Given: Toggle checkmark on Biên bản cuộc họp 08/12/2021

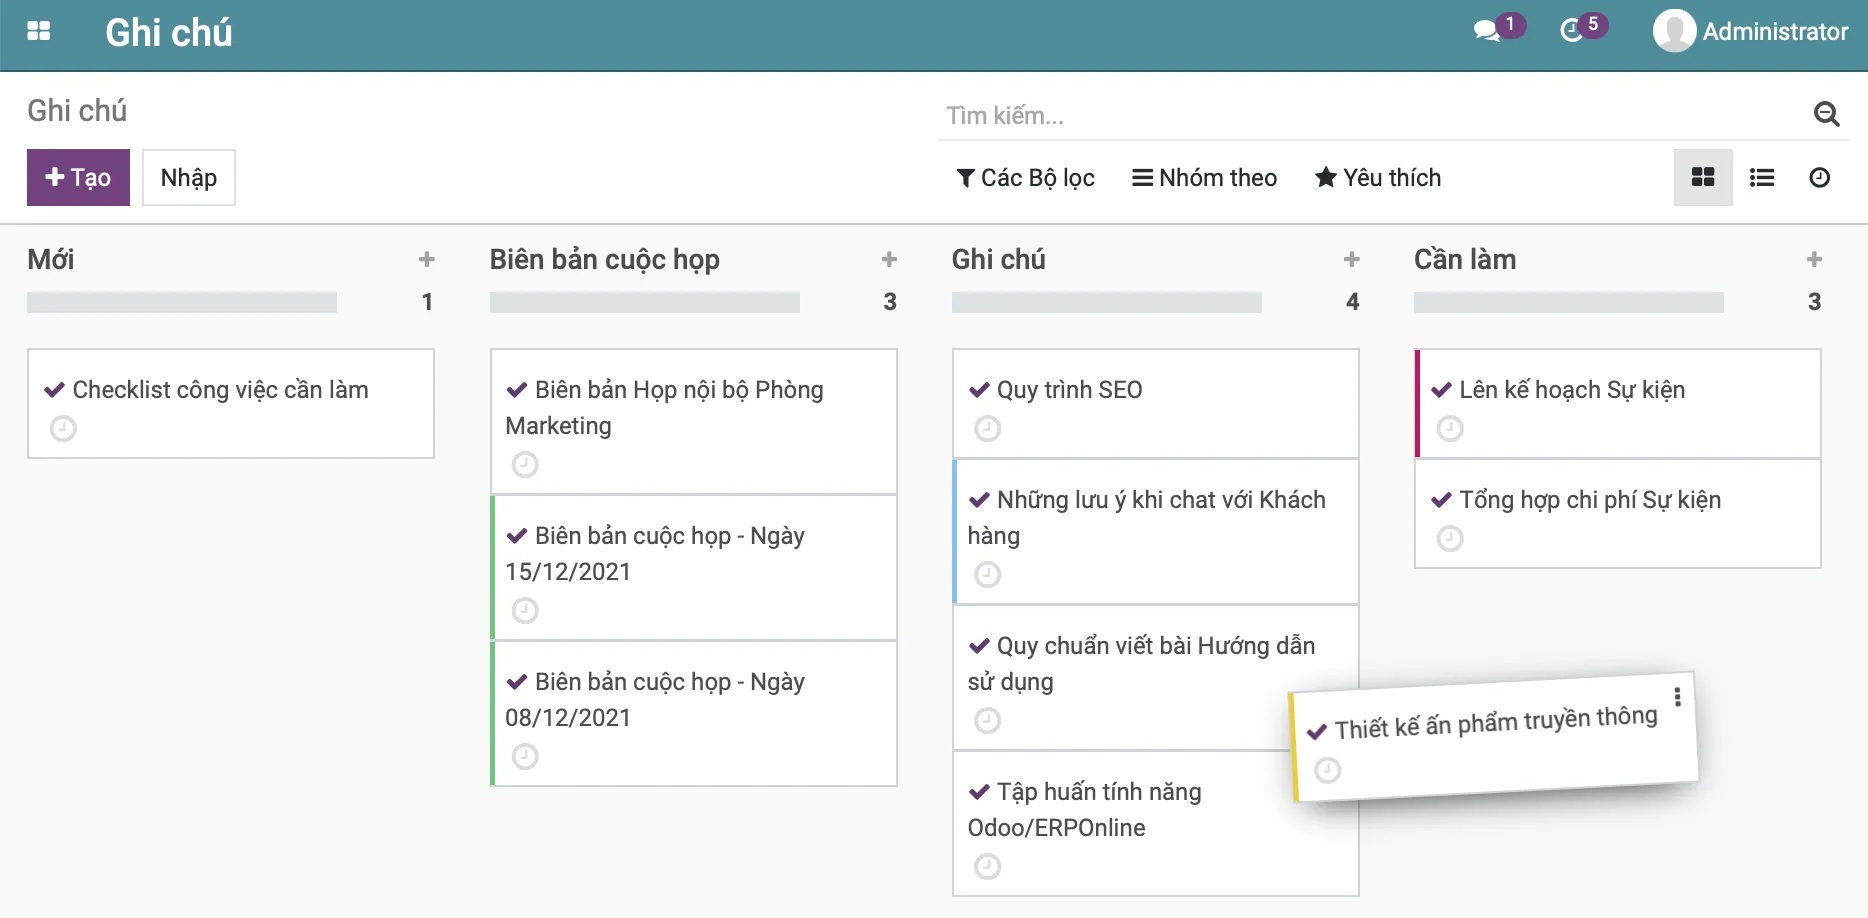Looking at the screenshot, I should [x=516, y=682].
